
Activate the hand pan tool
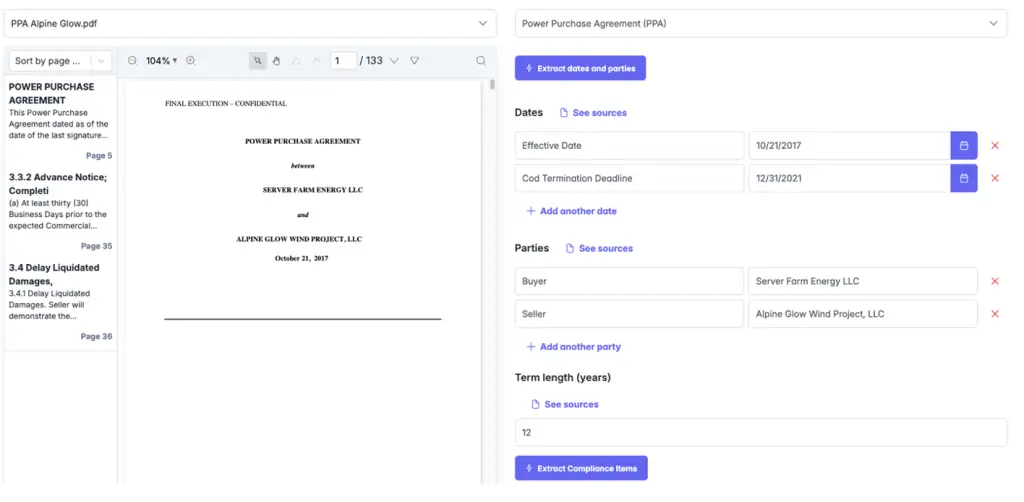click(x=276, y=61)
